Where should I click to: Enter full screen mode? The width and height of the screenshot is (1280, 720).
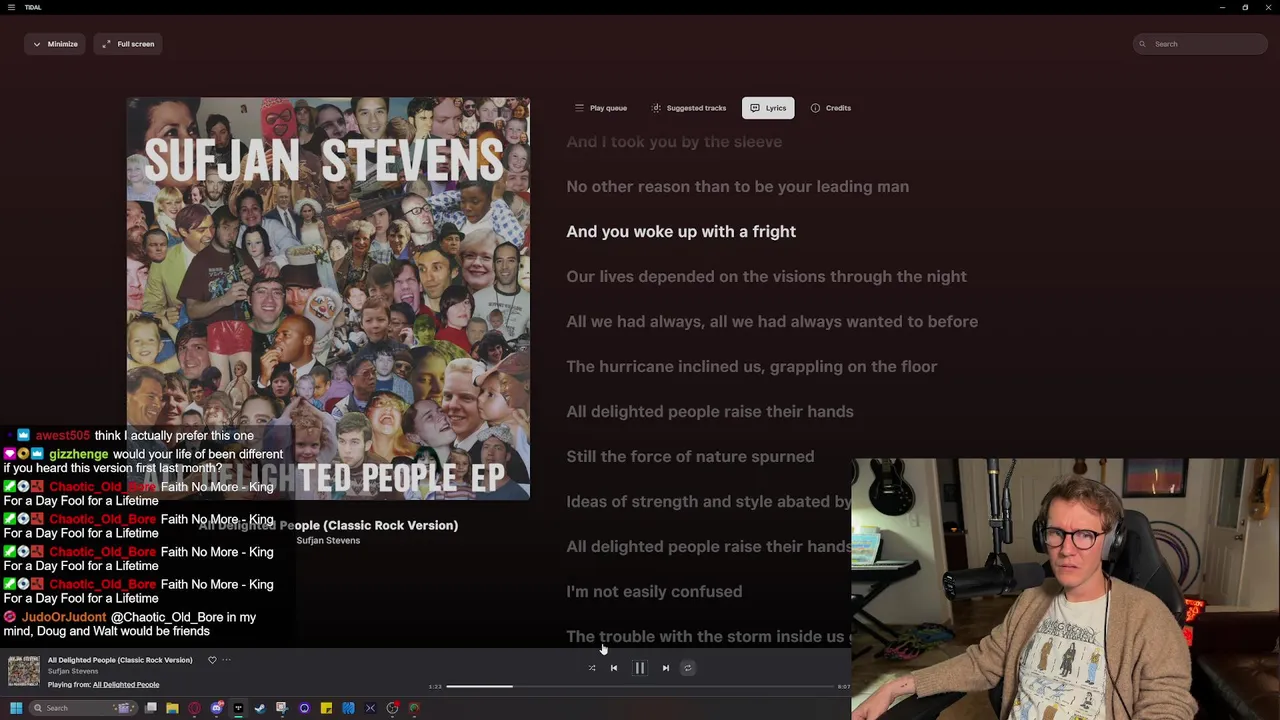click(x=128, y=44)
